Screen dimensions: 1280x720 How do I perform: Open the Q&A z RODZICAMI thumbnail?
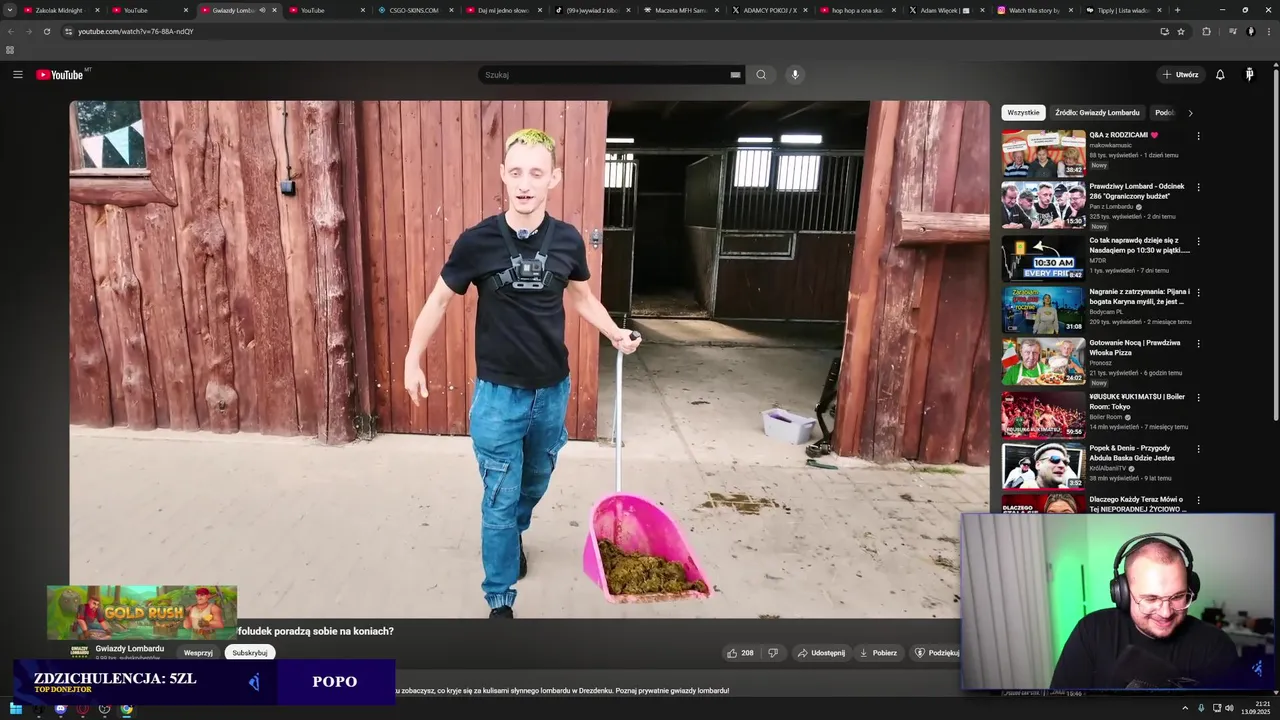tap(1043, 153)
